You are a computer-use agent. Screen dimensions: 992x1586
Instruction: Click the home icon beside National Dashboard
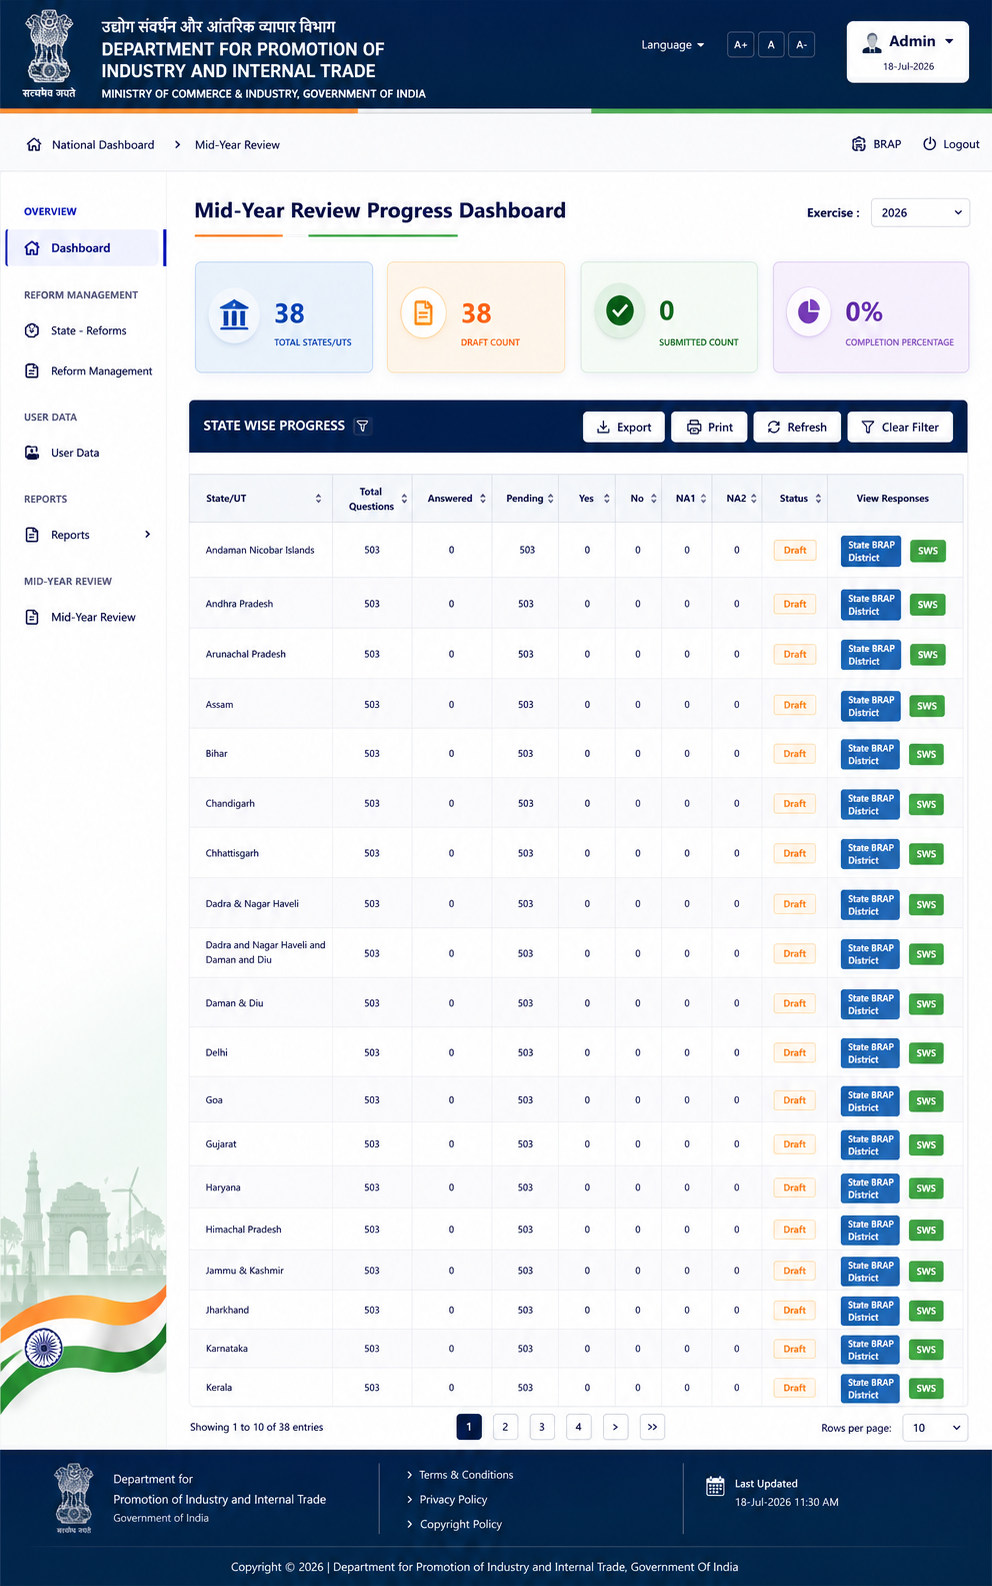tap(34, 145)
